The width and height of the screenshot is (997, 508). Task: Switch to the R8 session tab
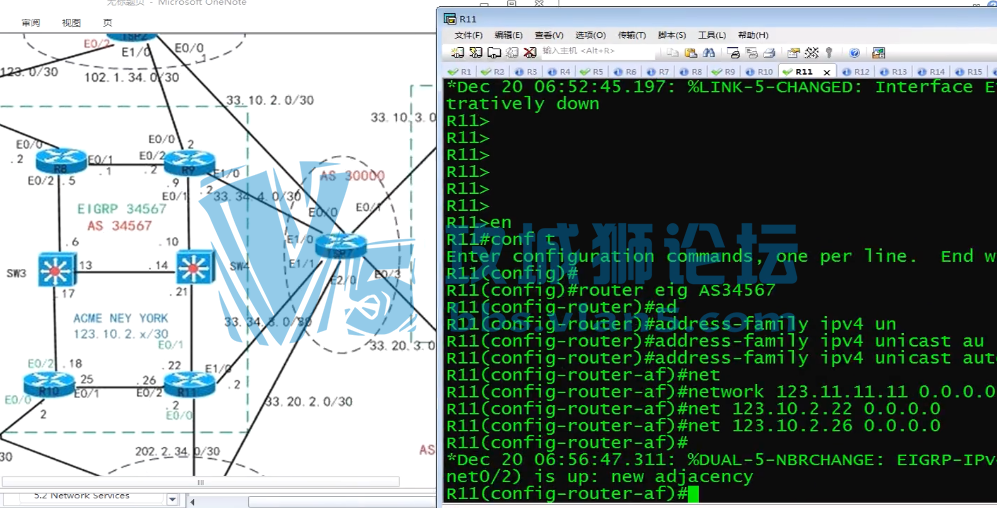tap(691, 72)
